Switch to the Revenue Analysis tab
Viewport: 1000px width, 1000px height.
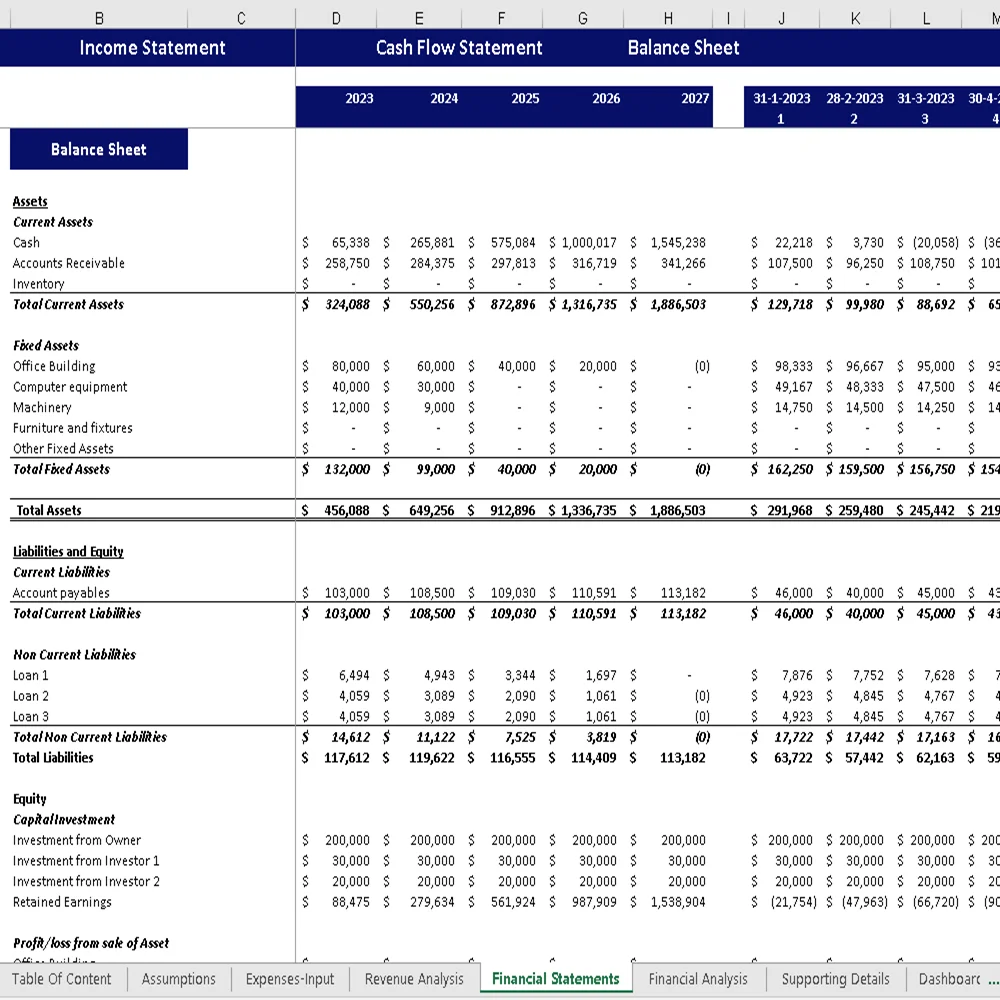coord(413,979)
